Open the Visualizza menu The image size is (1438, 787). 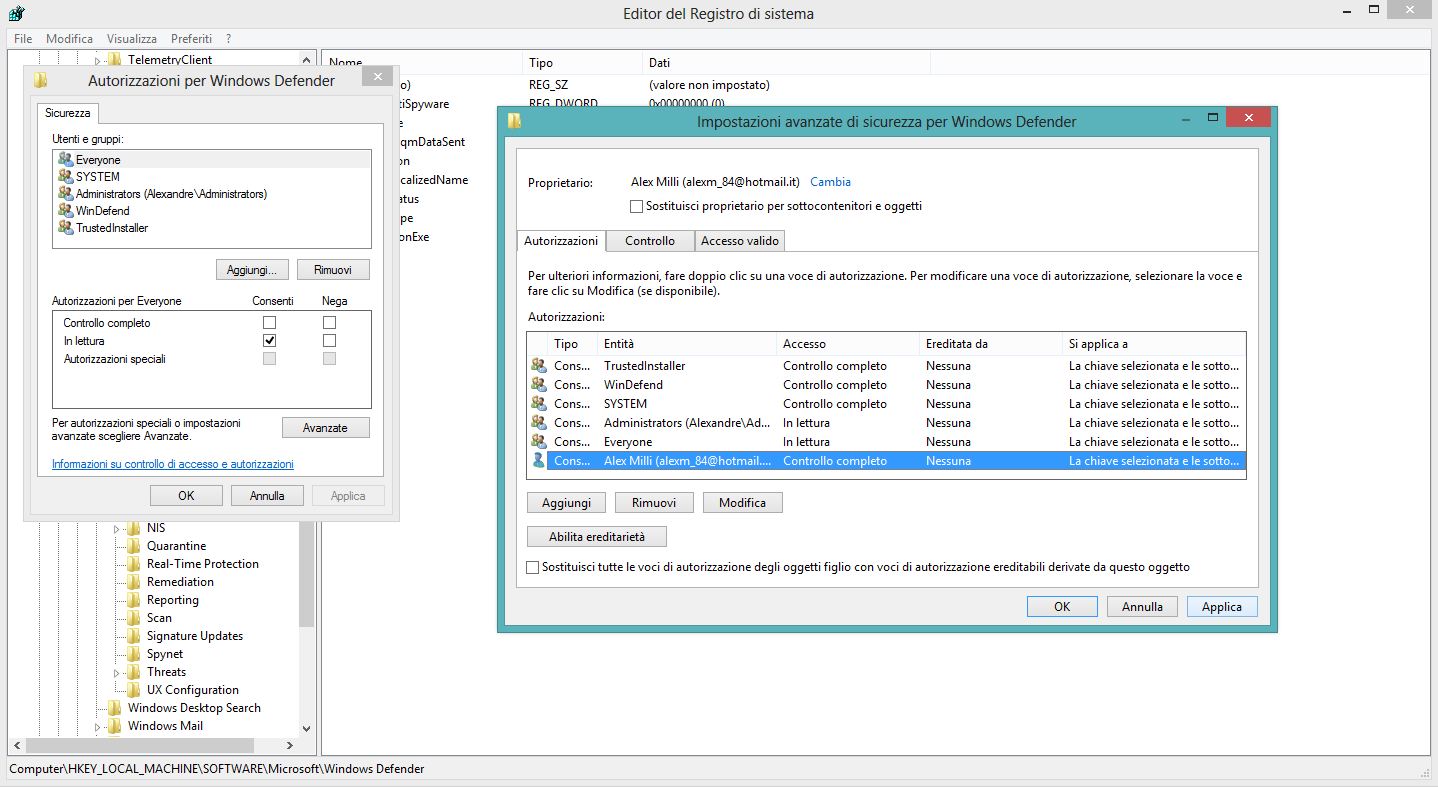click(132, 38)
